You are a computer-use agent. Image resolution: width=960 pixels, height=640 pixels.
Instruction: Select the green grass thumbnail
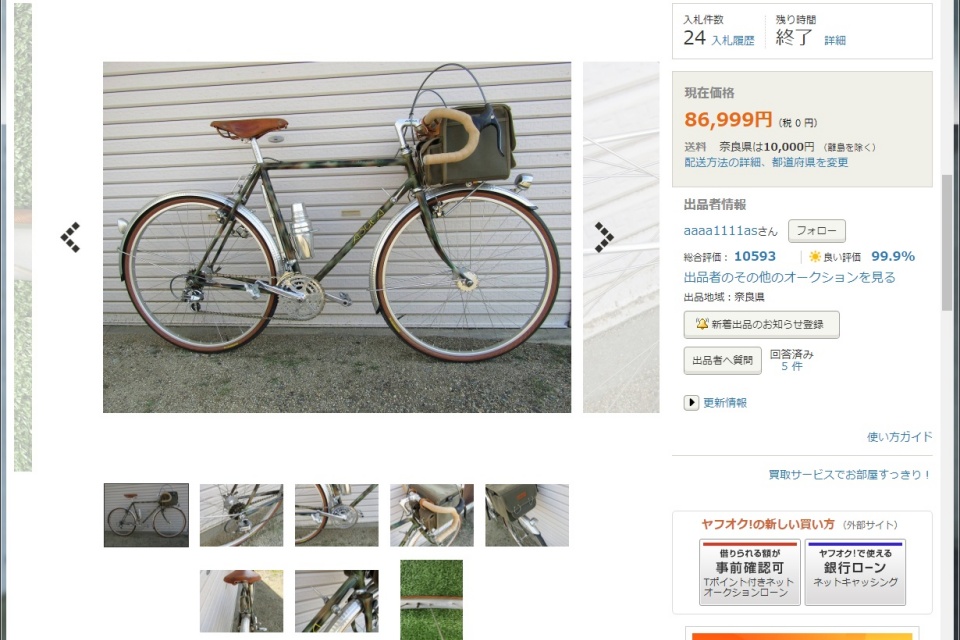[x=432, y=600]
